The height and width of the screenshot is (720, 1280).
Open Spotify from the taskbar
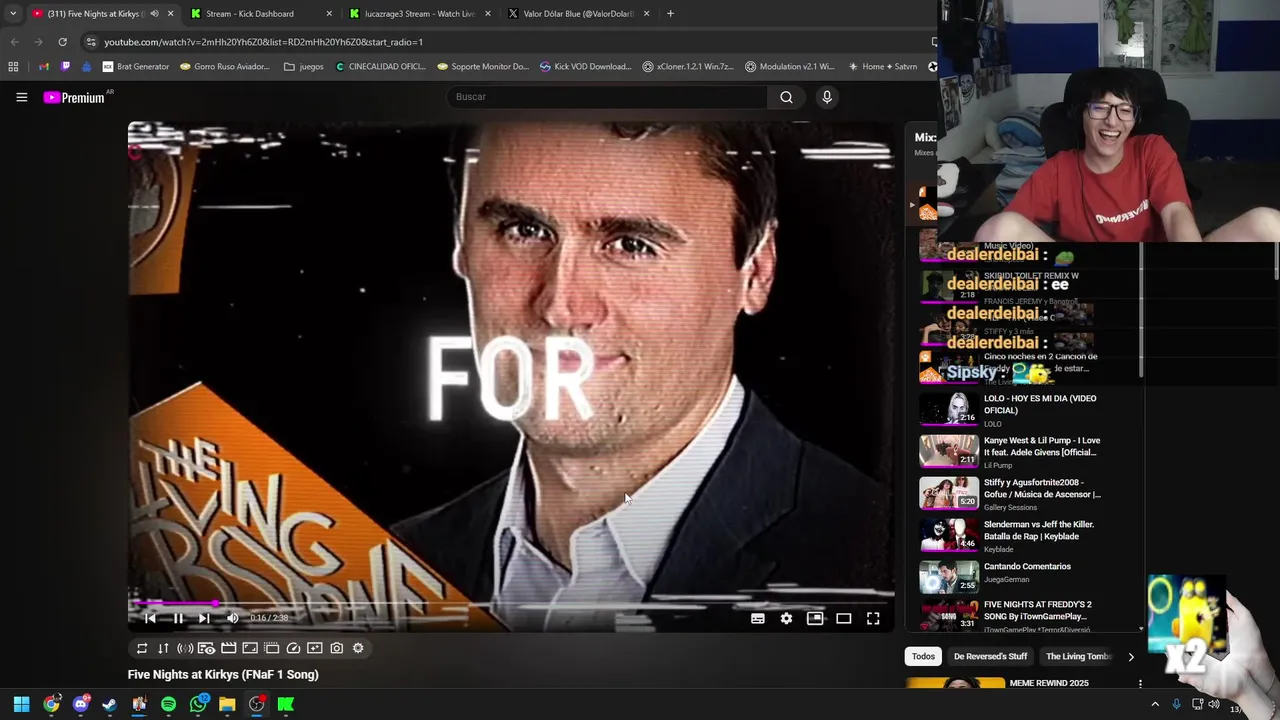[168, 705]
